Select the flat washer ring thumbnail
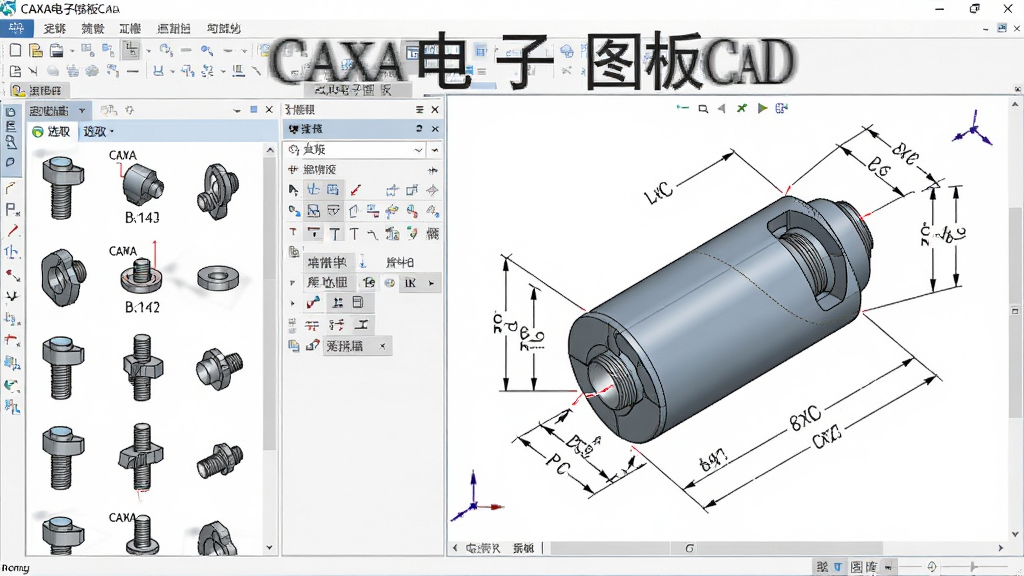The image size is (1024, 576). [218, 278]
